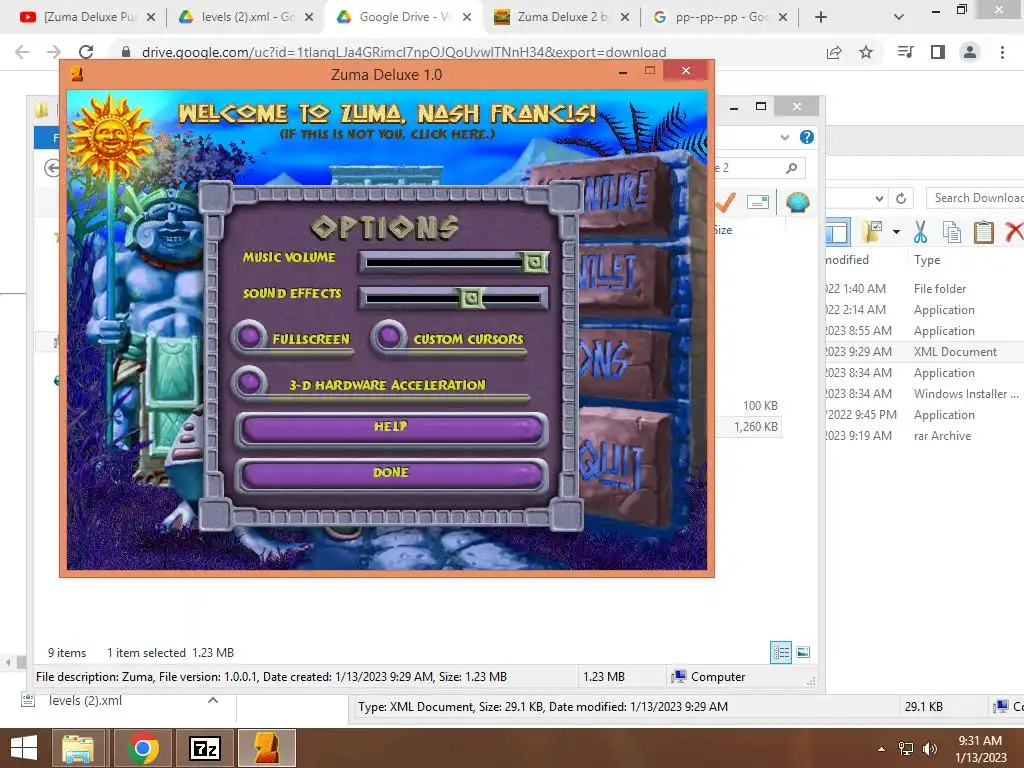Click the share page icon in Chrome
Viewport: 1024px width, 768px height.
point(834,52)
